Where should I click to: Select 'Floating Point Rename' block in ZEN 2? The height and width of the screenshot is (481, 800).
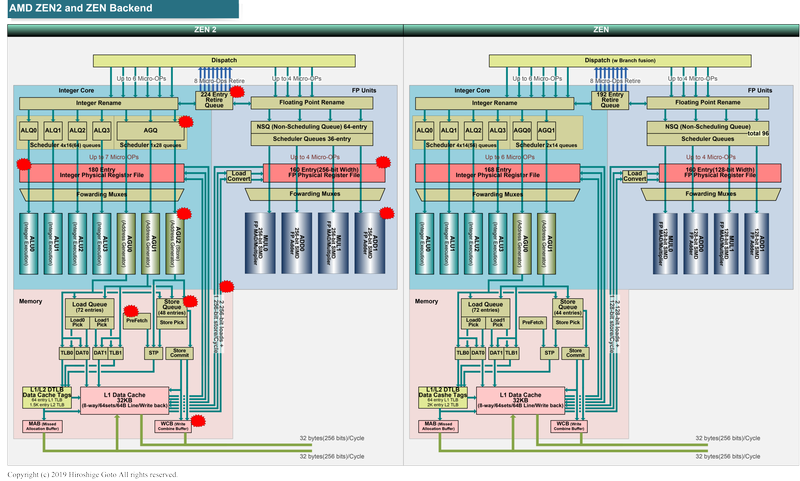[312, 103]
